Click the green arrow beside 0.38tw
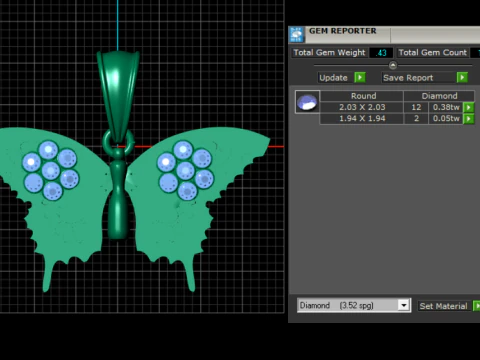The width and height of the screenshot is (480, 360). 469,107
